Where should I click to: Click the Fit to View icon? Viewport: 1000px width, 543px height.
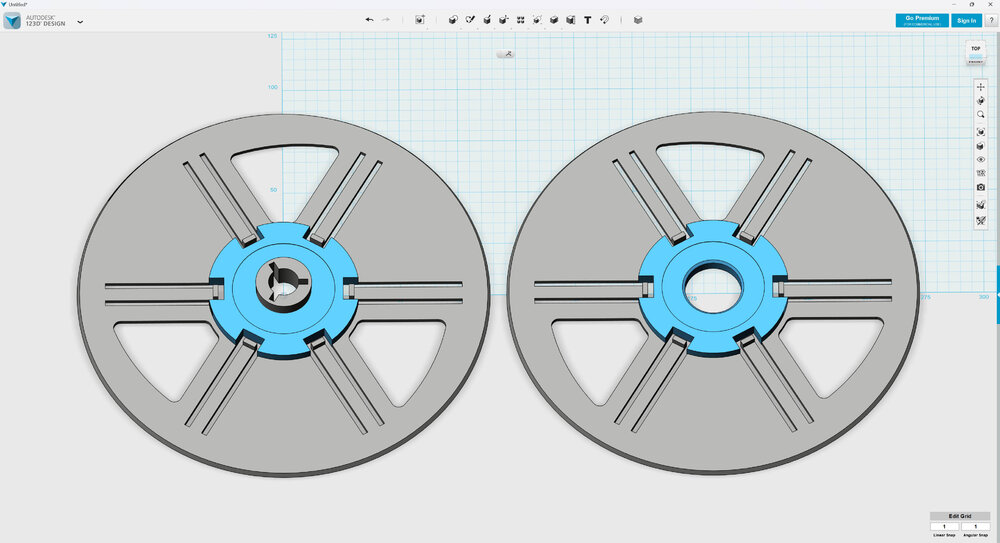(981, 132)
